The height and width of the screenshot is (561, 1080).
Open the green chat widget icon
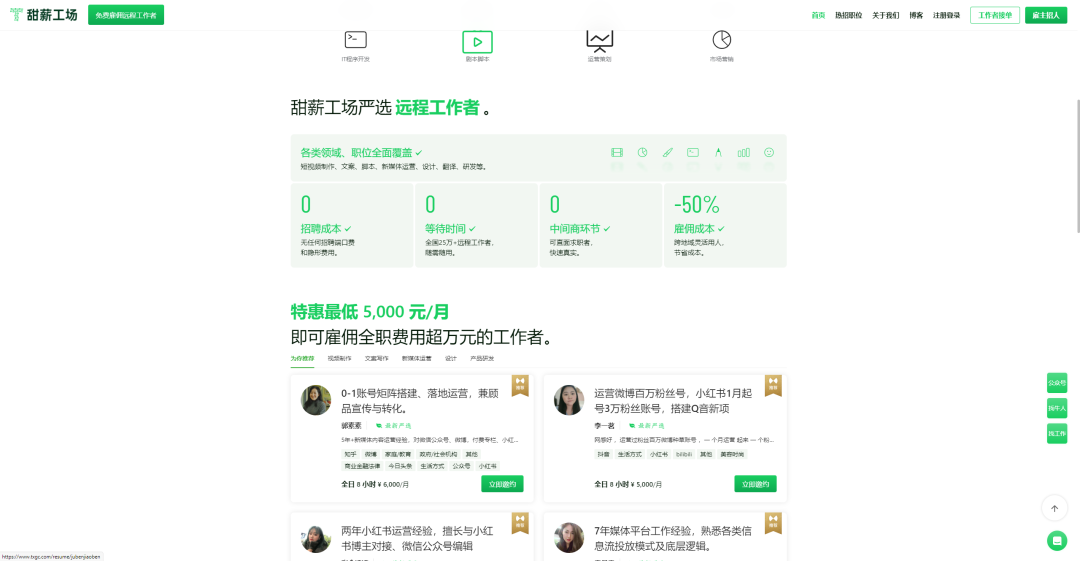pyautogui.click(x=1056, y=540)
